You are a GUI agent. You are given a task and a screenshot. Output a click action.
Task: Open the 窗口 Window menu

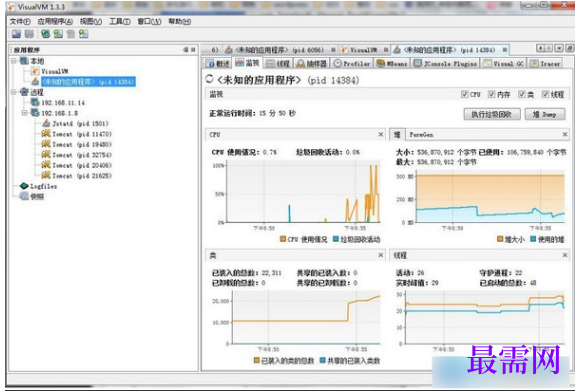(x=150, y=21)
